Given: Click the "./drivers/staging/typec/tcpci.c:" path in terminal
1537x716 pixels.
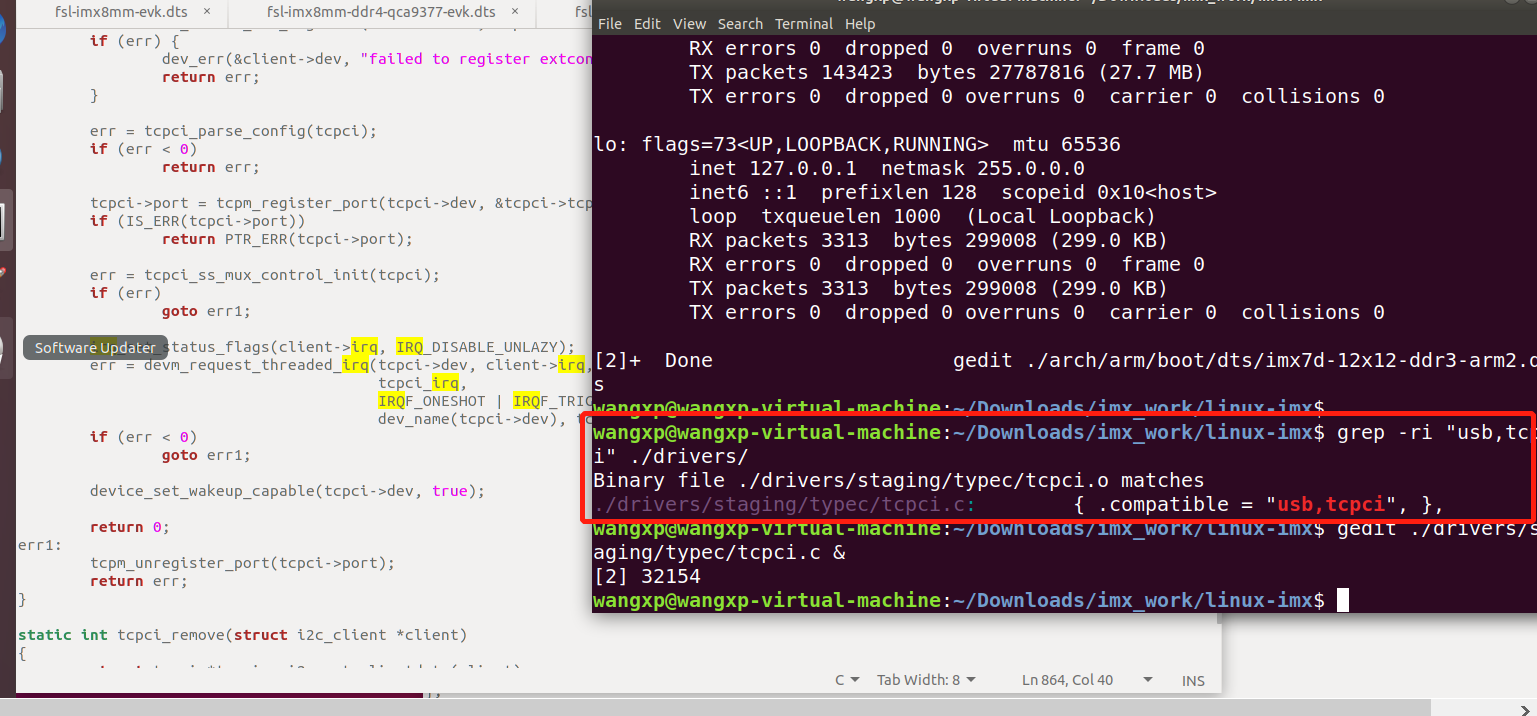Looking at the screenshot, I should click(785, 504).
